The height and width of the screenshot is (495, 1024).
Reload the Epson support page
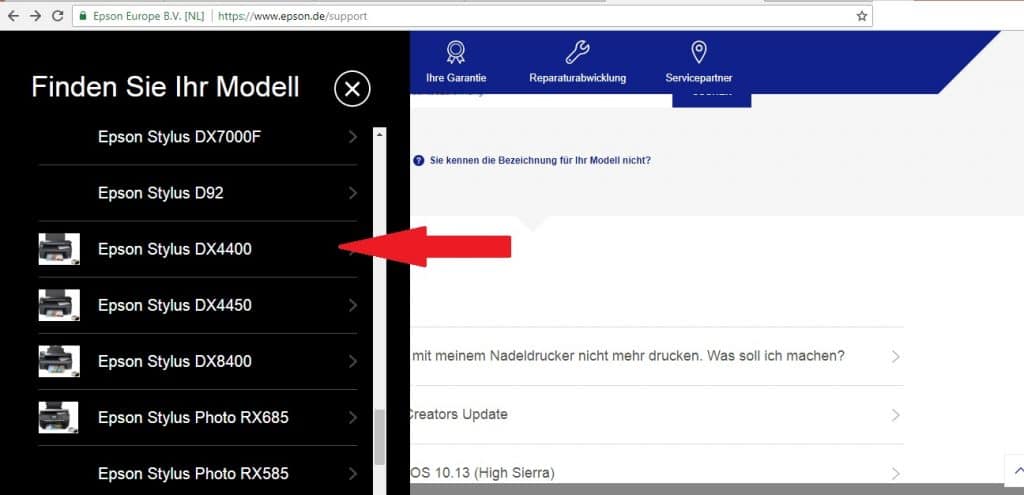(x=57, y=16)
